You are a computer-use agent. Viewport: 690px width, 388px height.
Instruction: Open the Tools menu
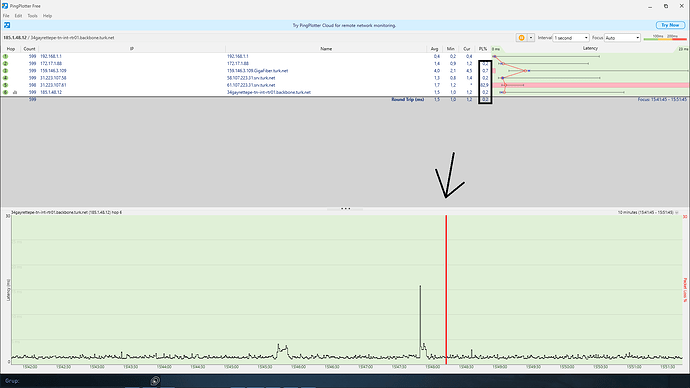pyautogui.click(x=33, y=16)
